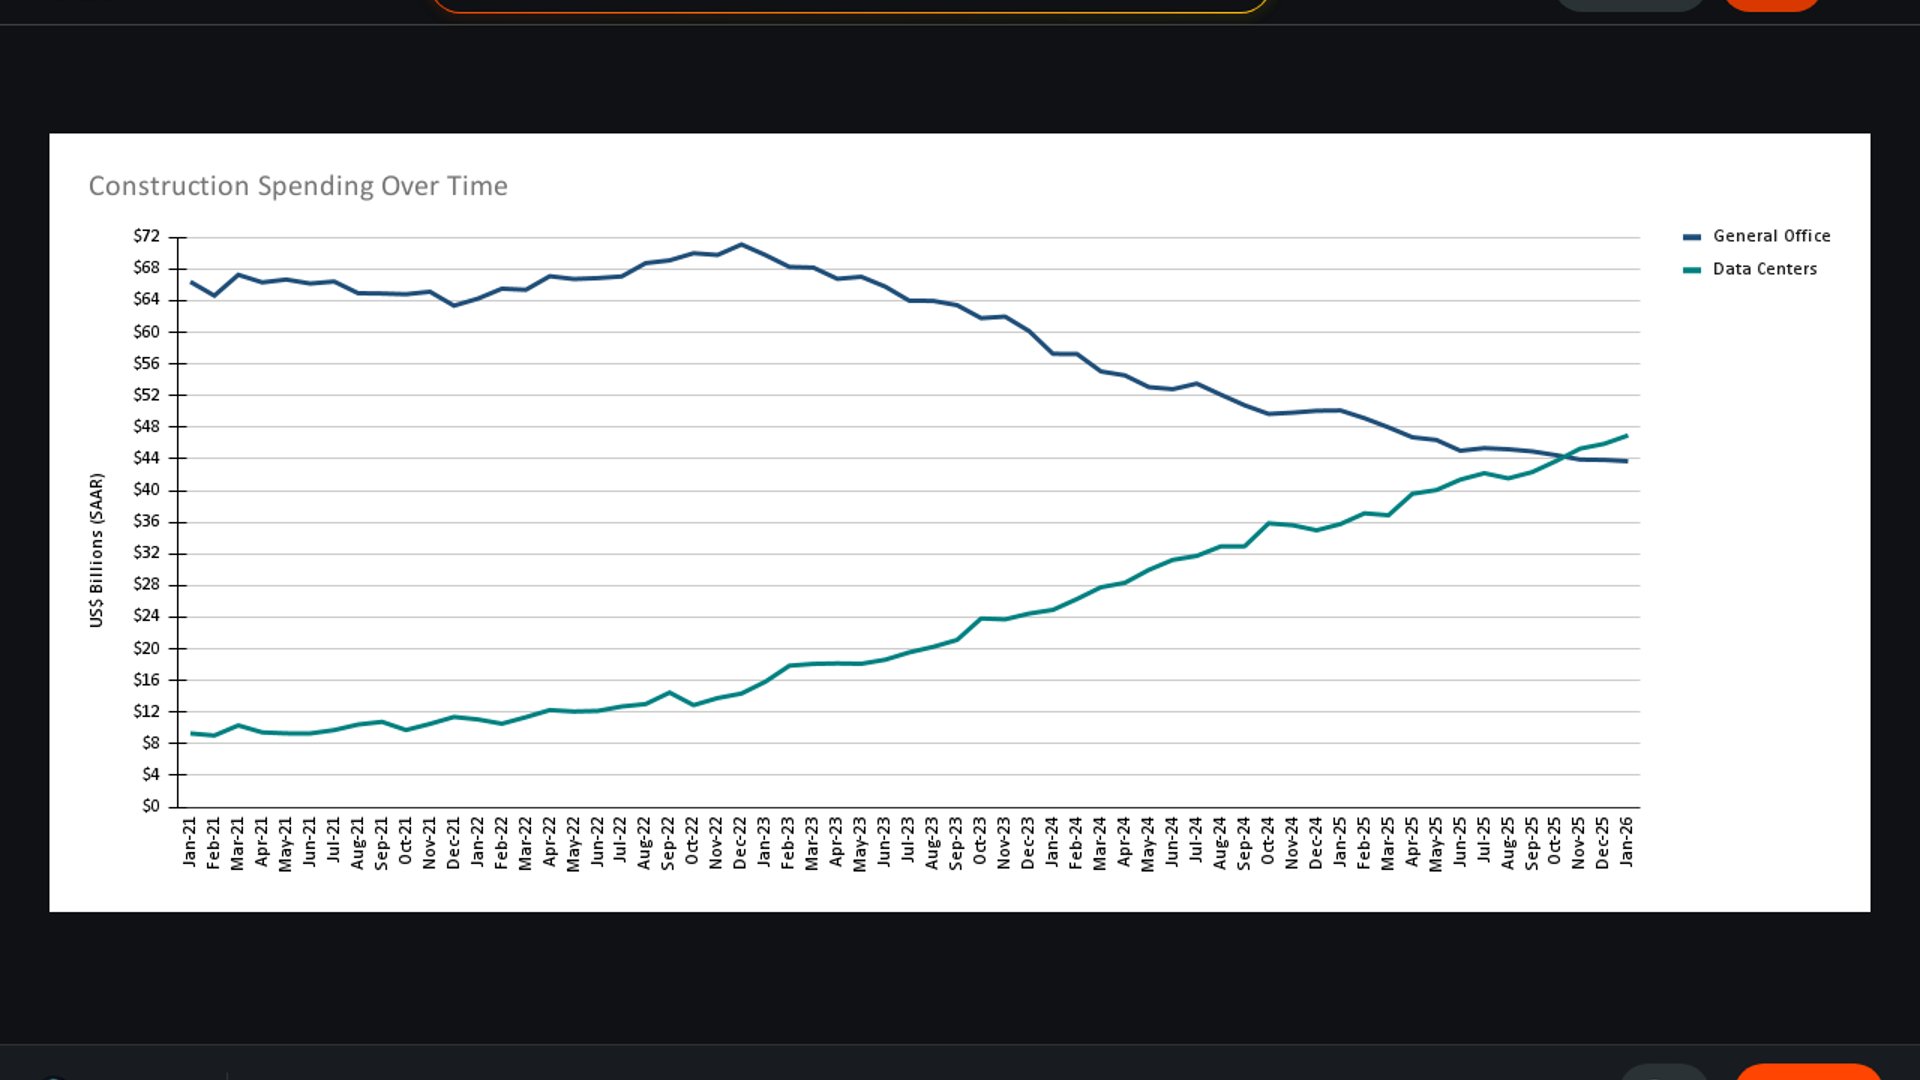
Task: Click the gray button at top right edge
Action: pyautogui.click(x=1629, y=4)
